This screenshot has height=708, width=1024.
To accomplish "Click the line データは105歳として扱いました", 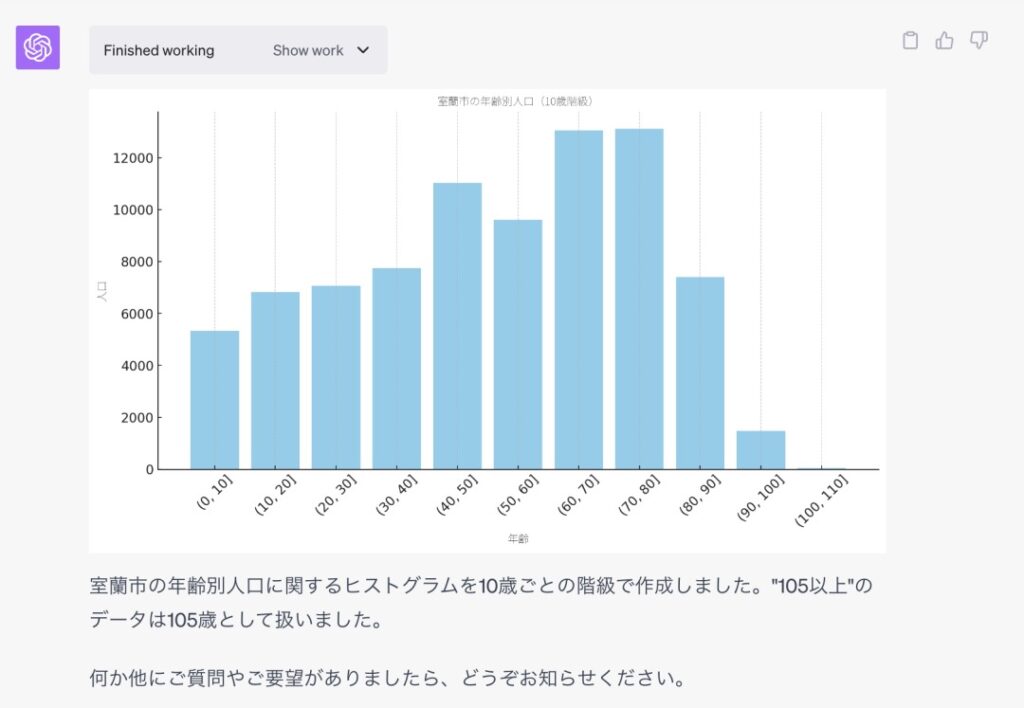I will click(x=236, y=619).
